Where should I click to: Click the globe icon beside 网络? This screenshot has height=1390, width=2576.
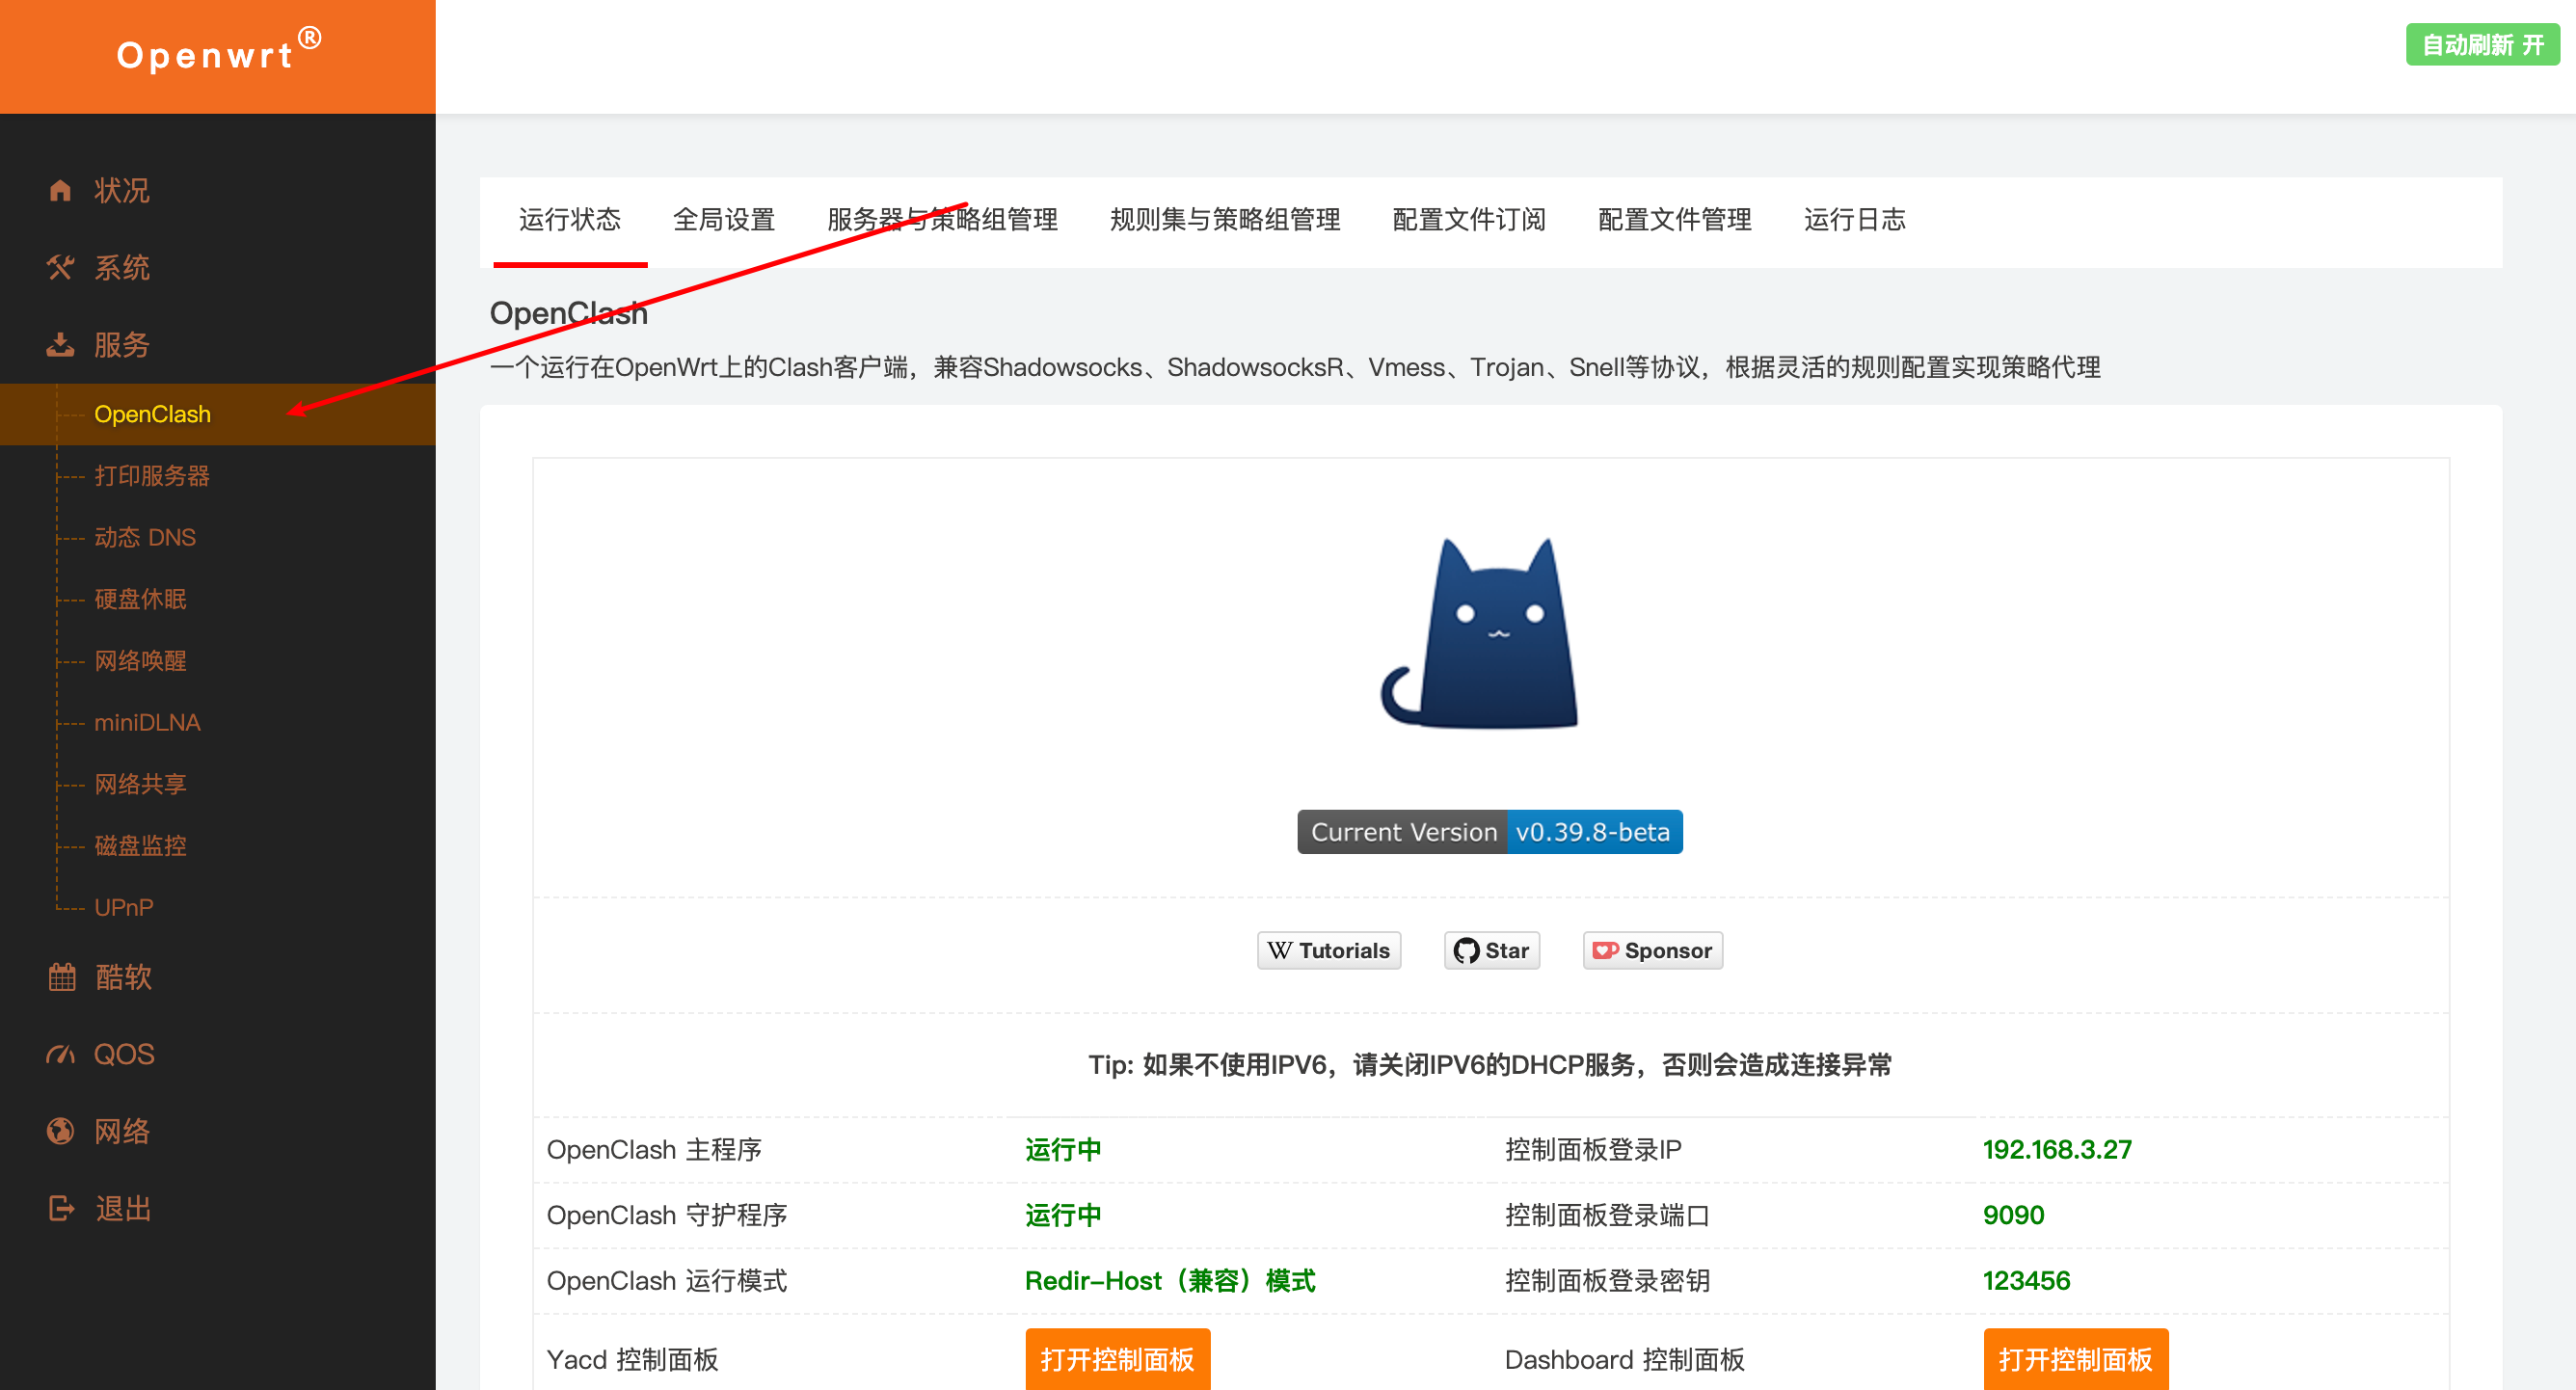point(60,1131)
